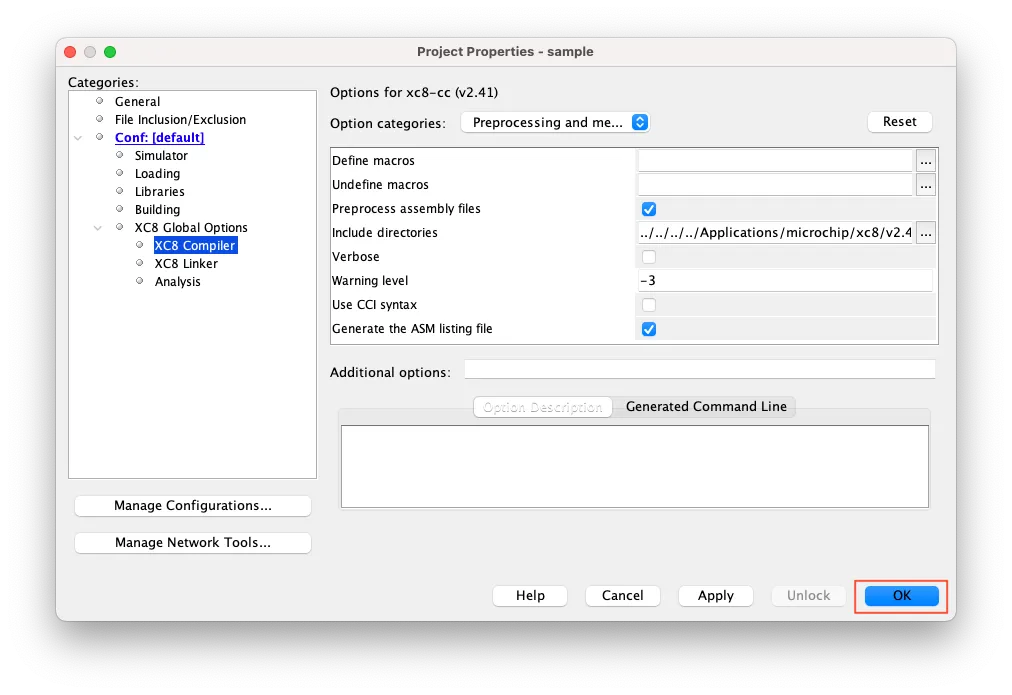Collapse the XC8 Global Options chevron

(98, 228)
